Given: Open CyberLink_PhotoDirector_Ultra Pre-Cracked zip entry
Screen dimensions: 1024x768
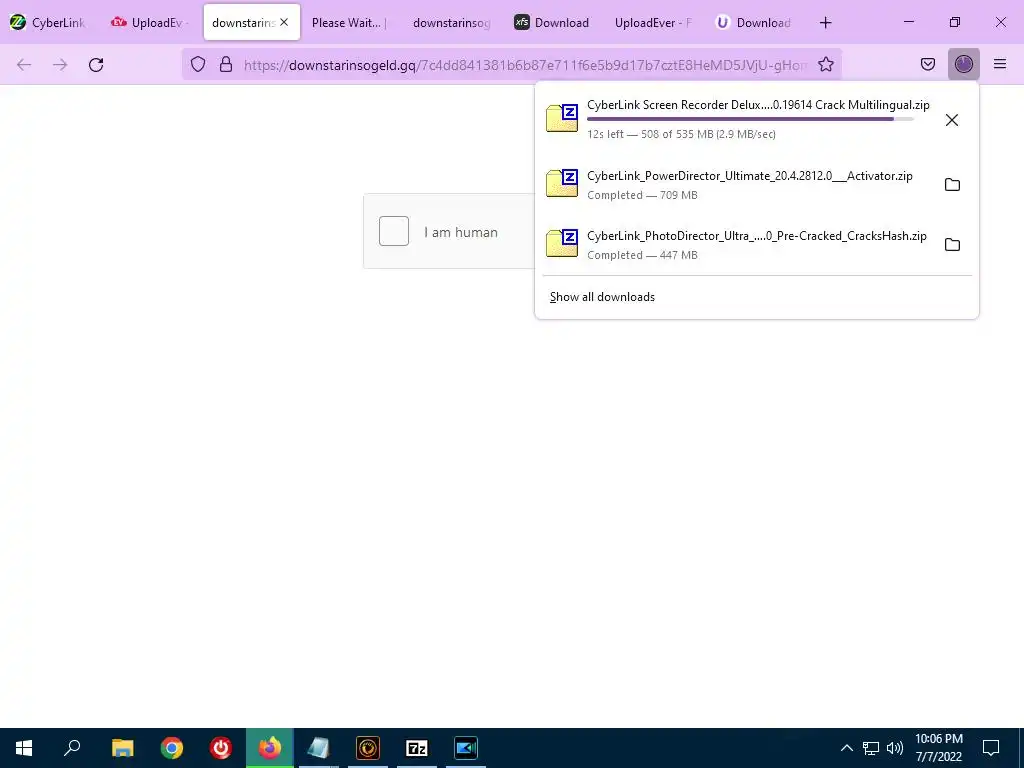Looking at the screenshot, I should click(737, 245).
